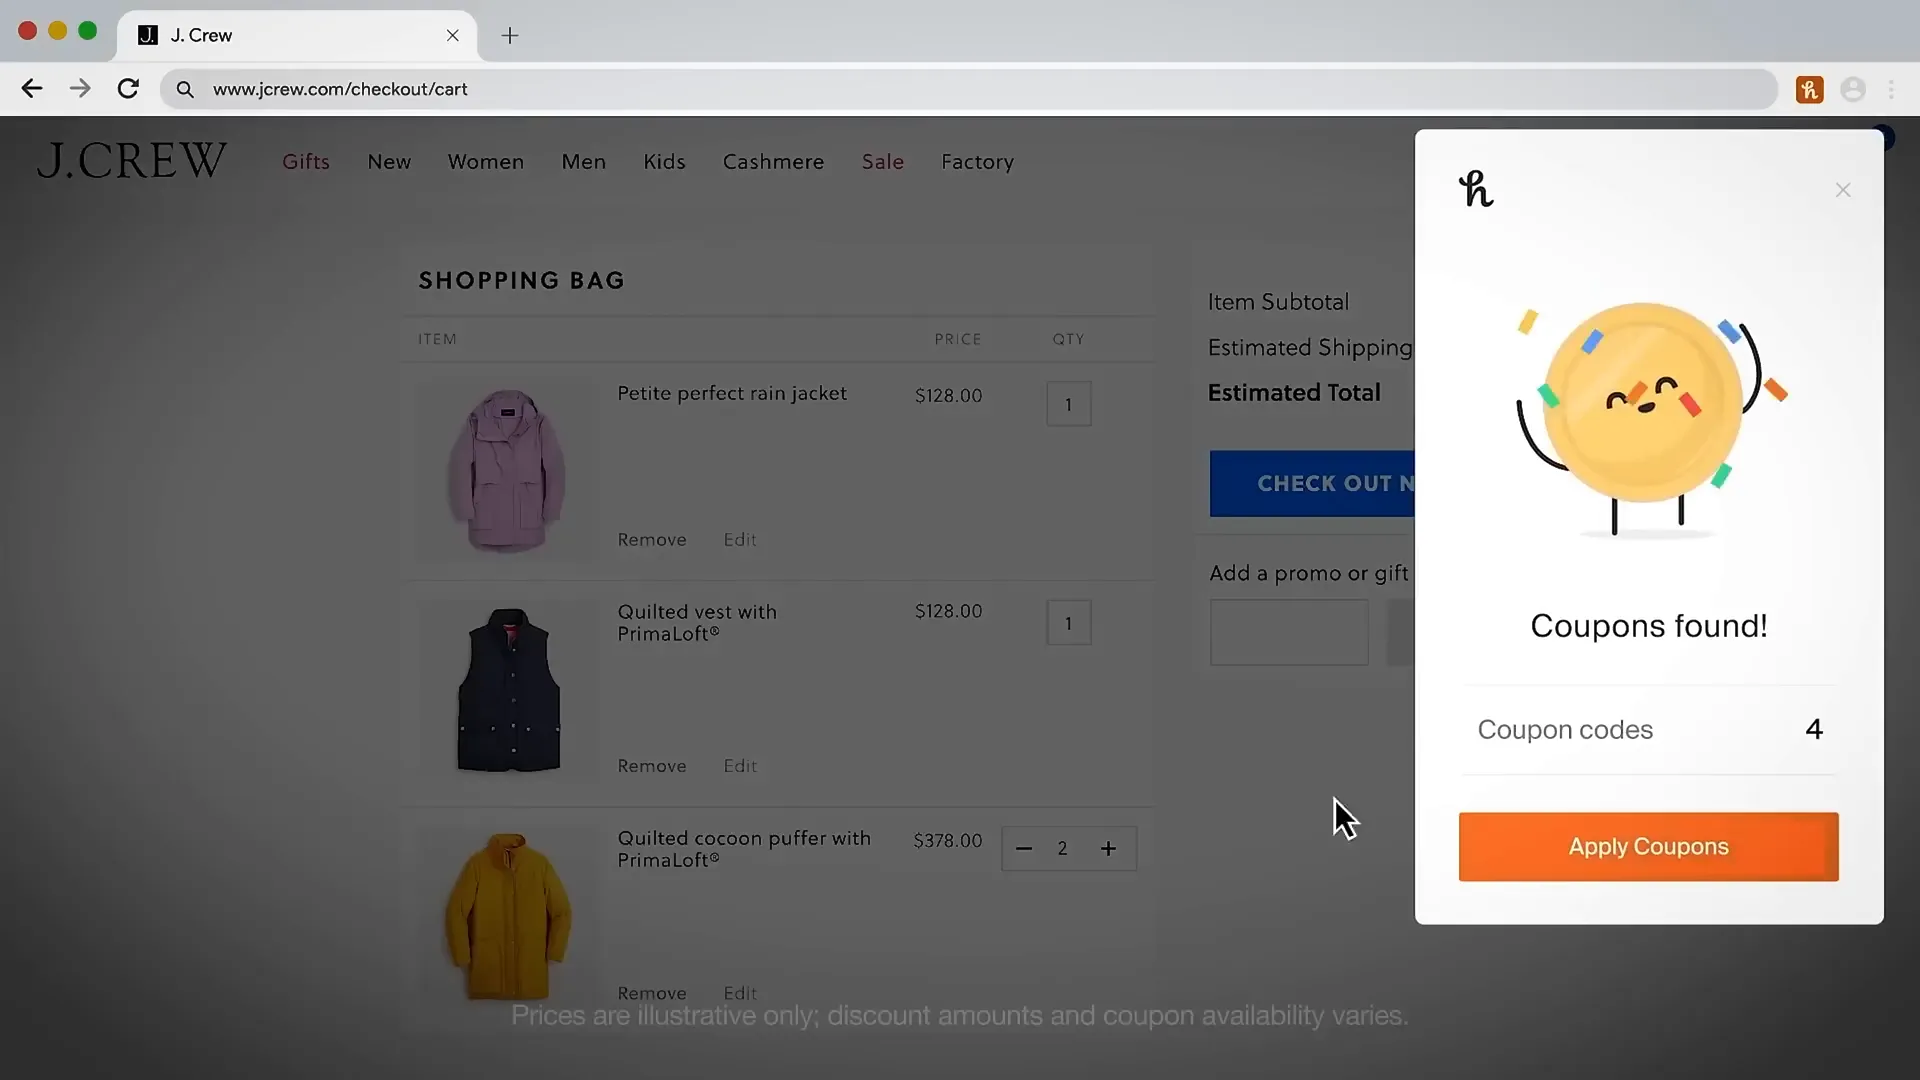Click Remove link for Petite perfect rain jacket

[651, 539]
